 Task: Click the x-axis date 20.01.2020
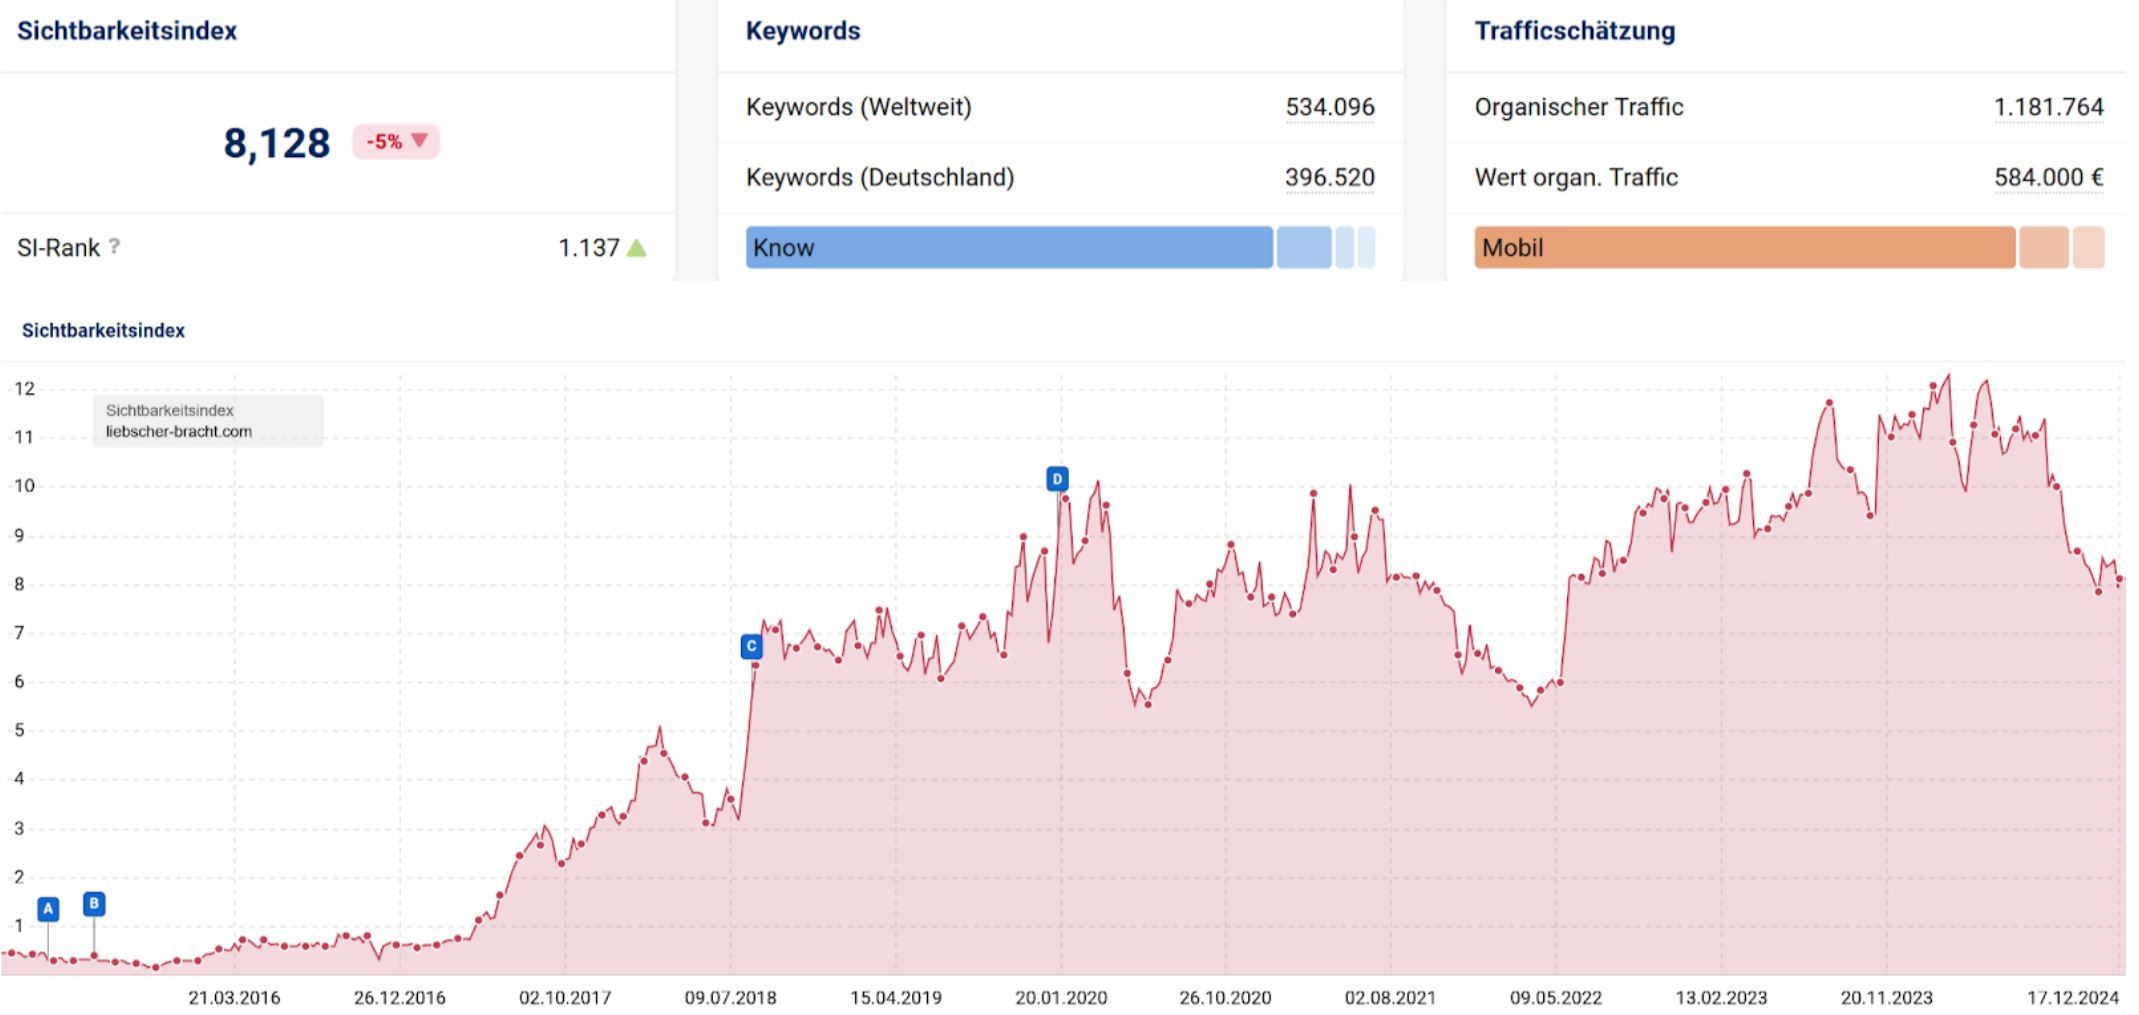click(1061, 997)
